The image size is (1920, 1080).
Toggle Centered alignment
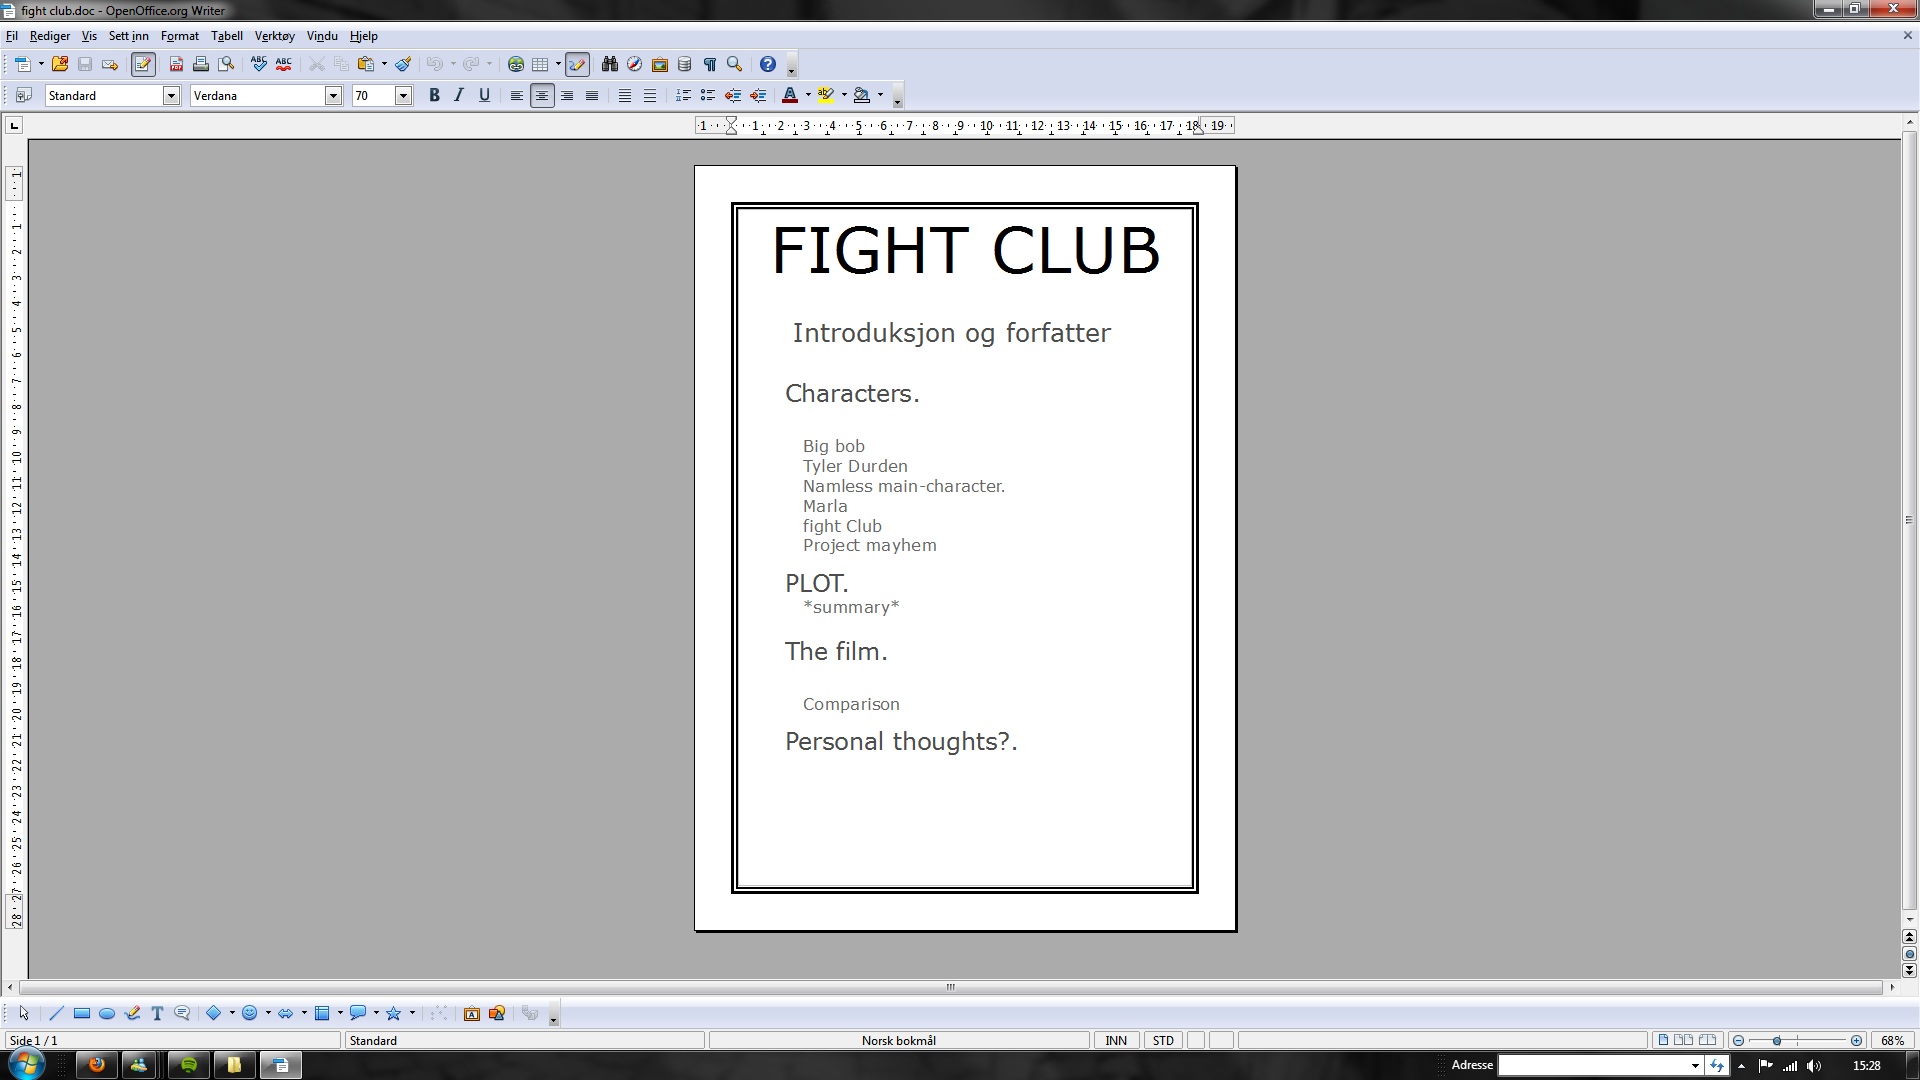[x=542, y=95]
